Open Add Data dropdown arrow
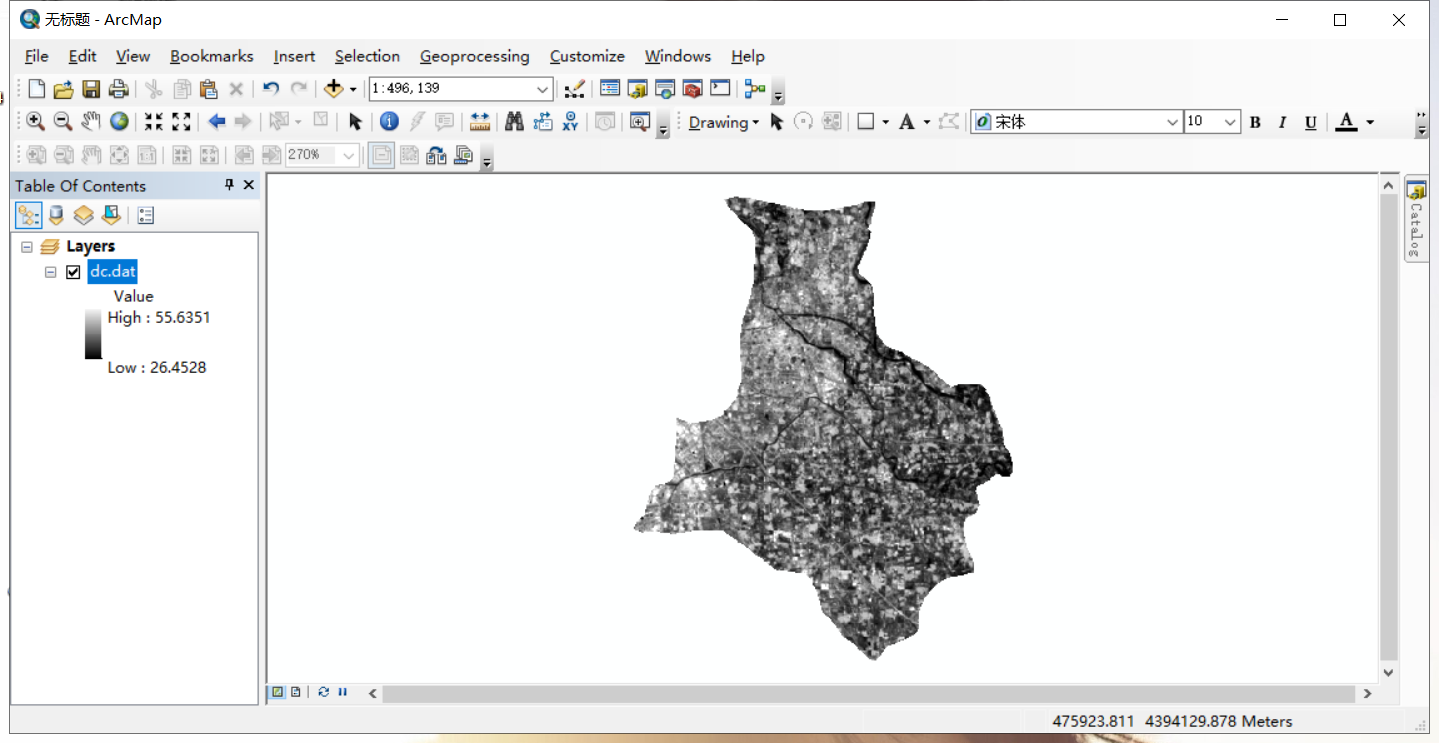This screenshot has width=1439, height=743. point(353,89)
